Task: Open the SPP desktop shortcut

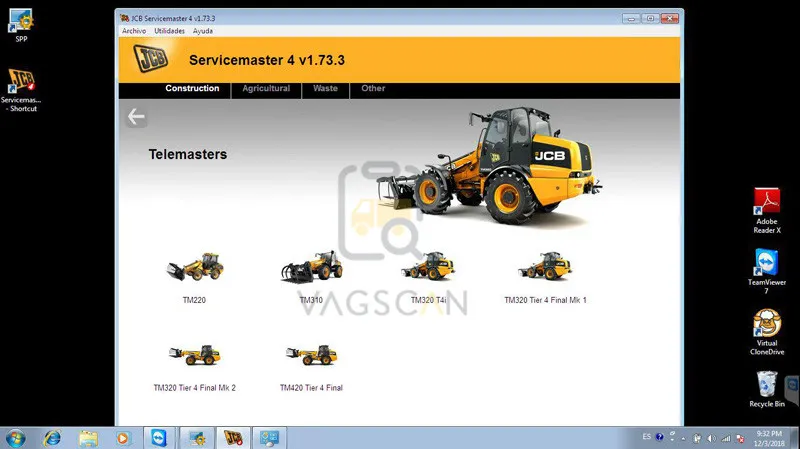Action: coord(21,25)
